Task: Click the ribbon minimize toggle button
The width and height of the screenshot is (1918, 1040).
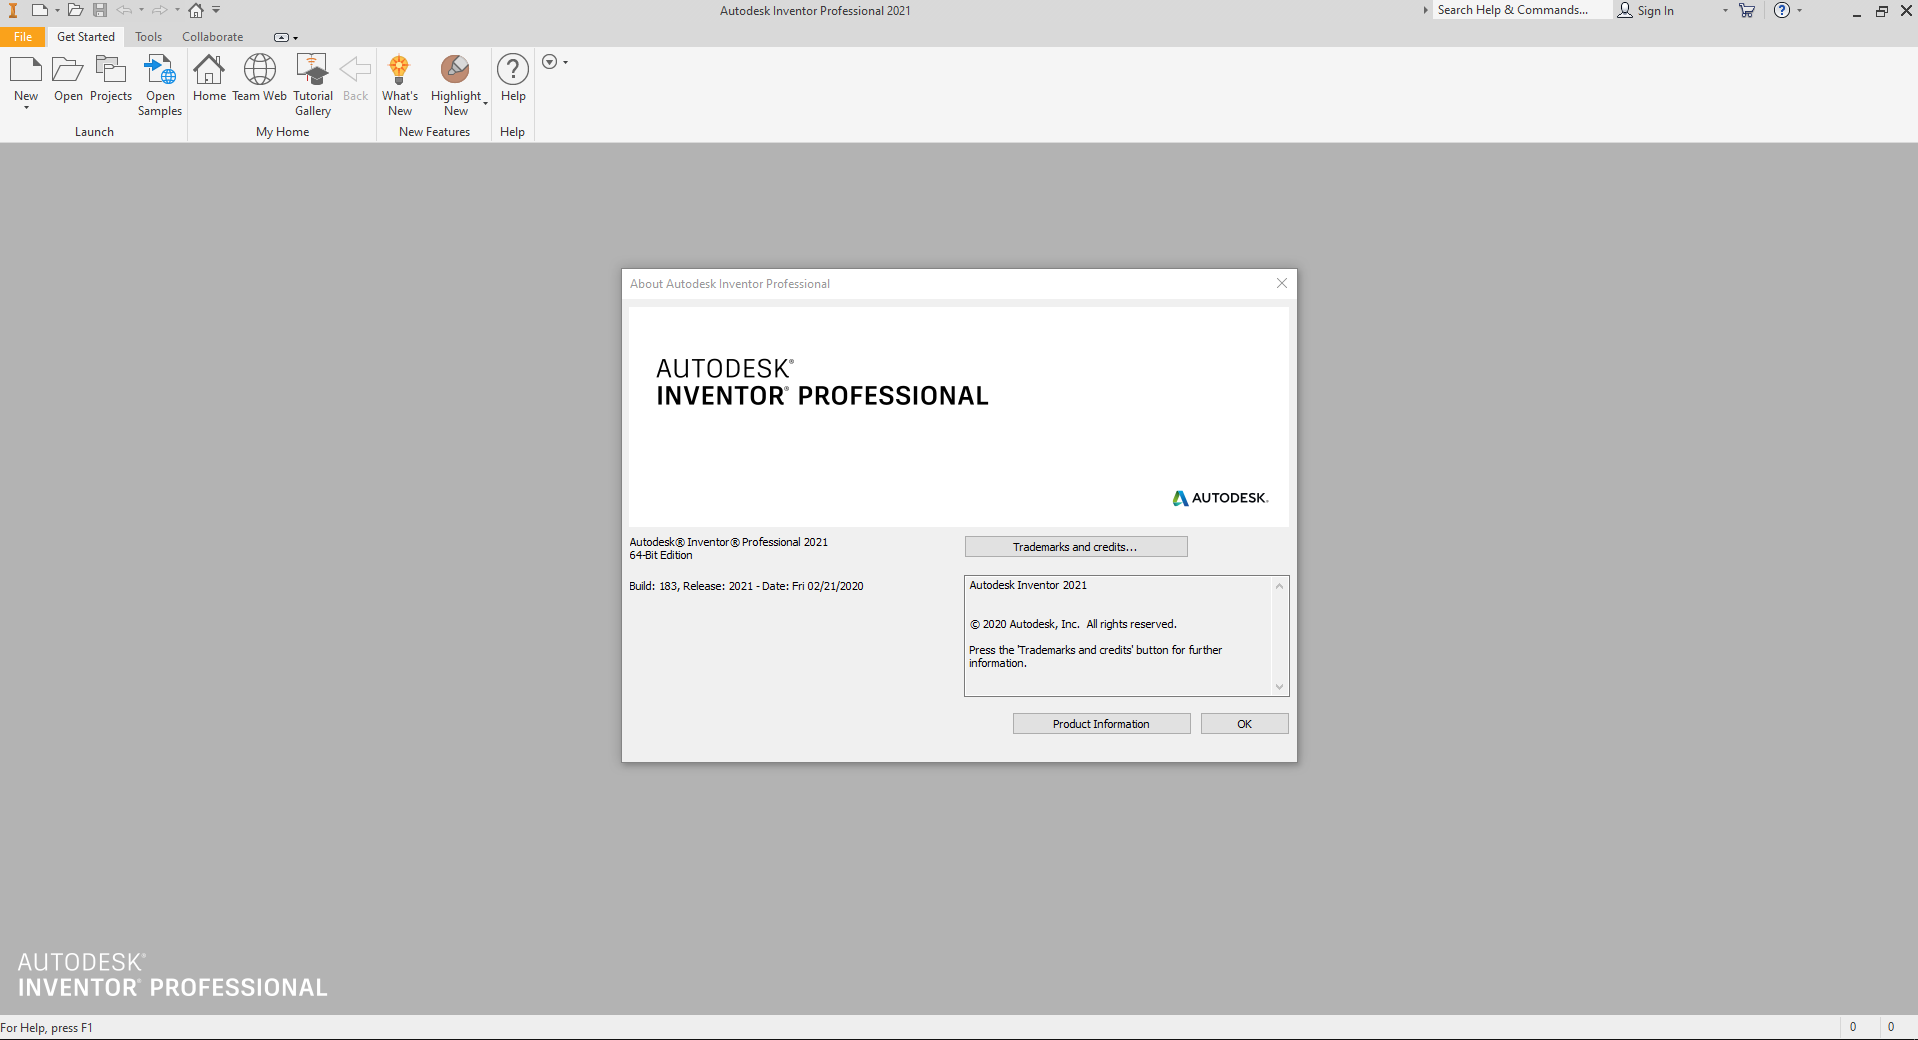Action: (281, 38)
